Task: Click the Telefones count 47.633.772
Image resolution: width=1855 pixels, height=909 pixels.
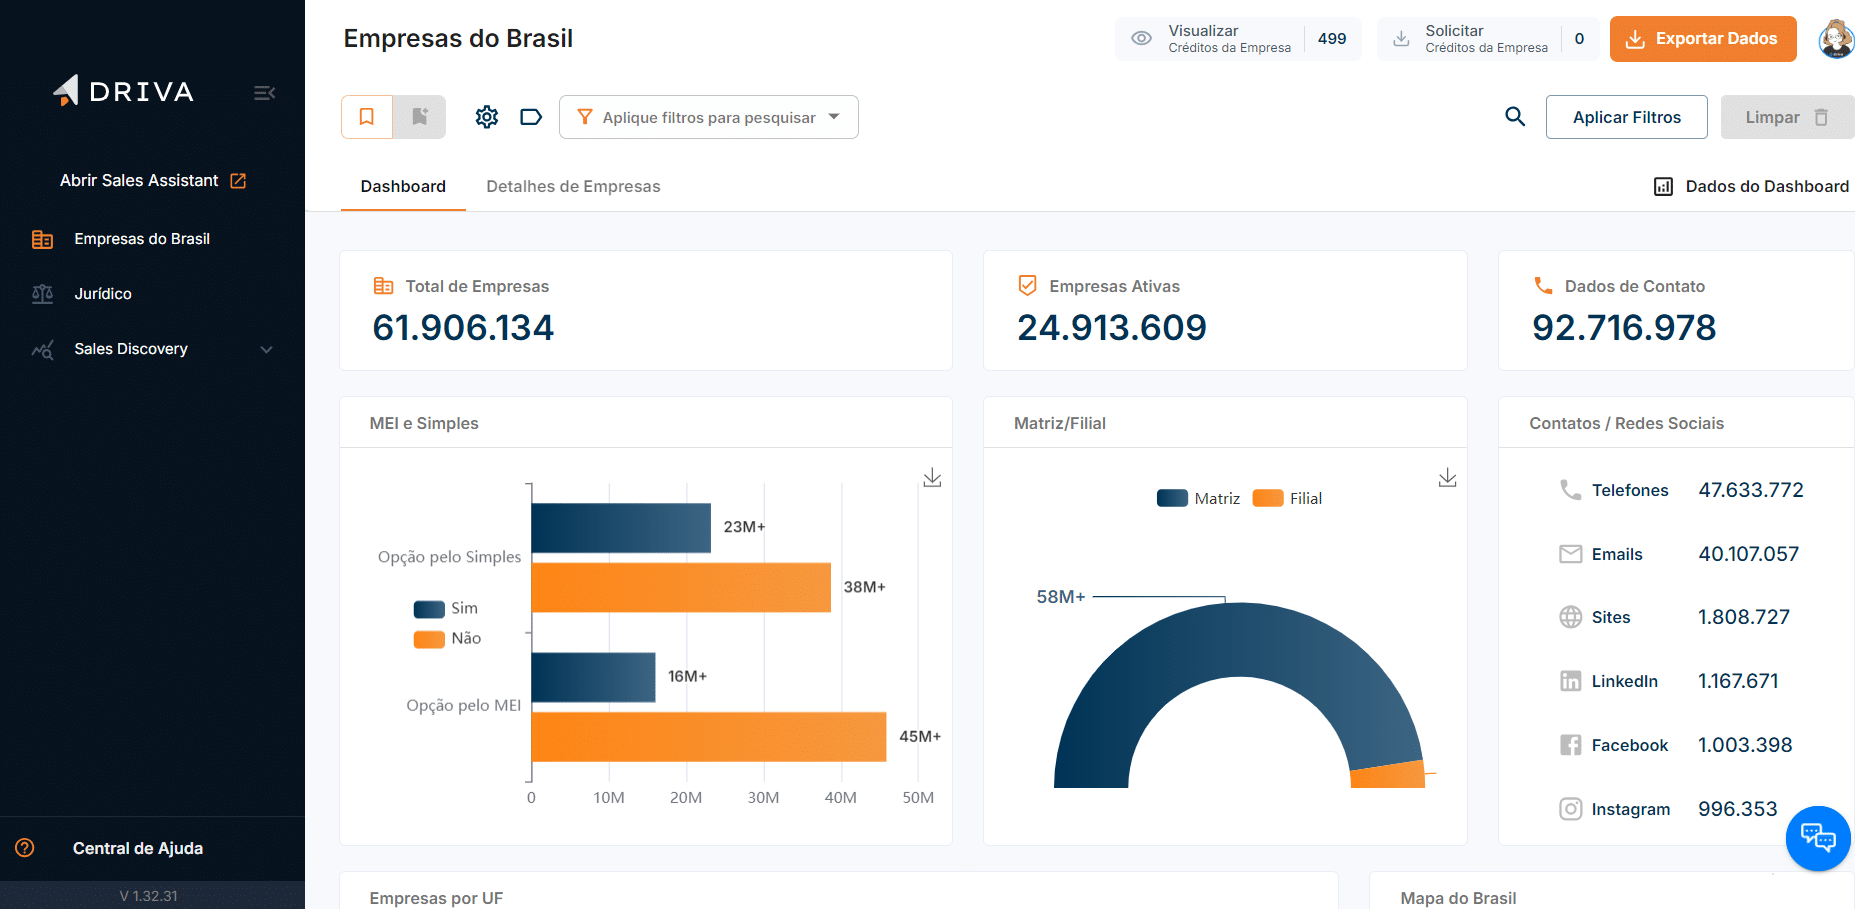Action: pos(1751,490)
